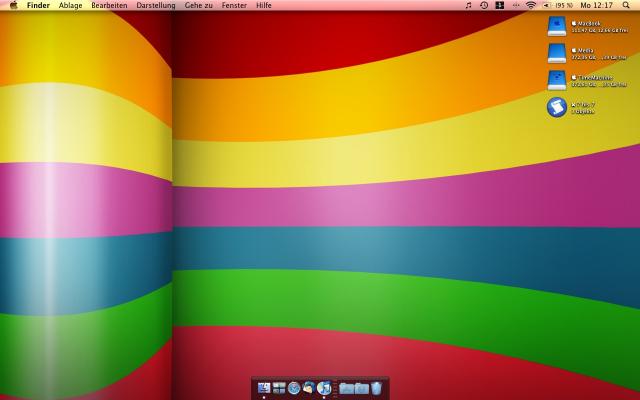640x400 pixels.
Task: Select the MacBook drive icon on desktop
Action: [x=557, y=26]
